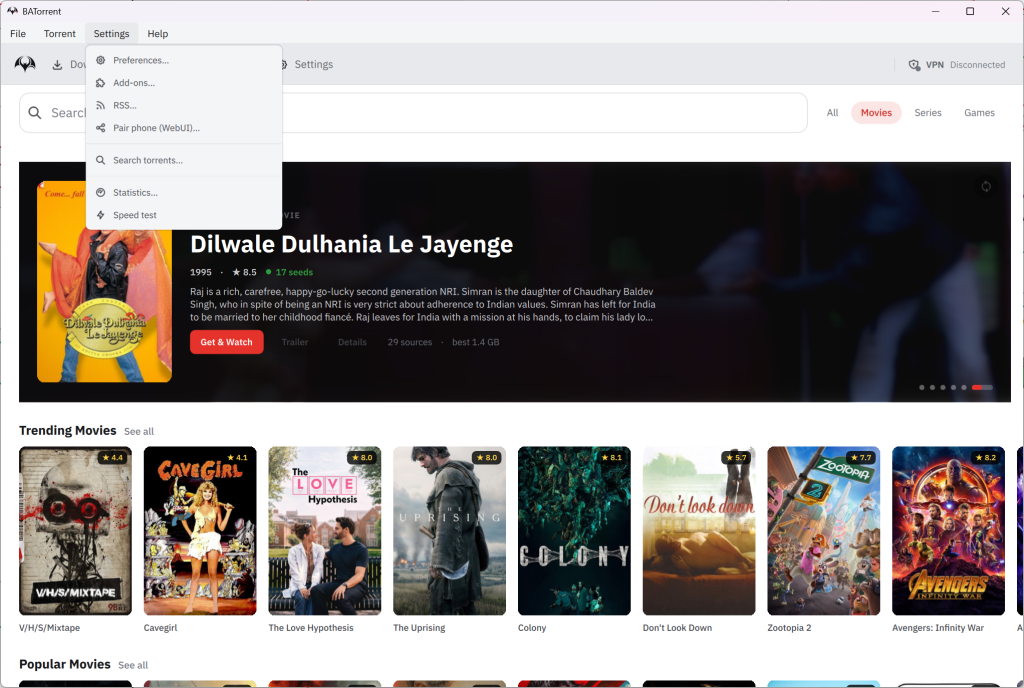Open the Help menu

pyautogui.click(x=157, y=34)
